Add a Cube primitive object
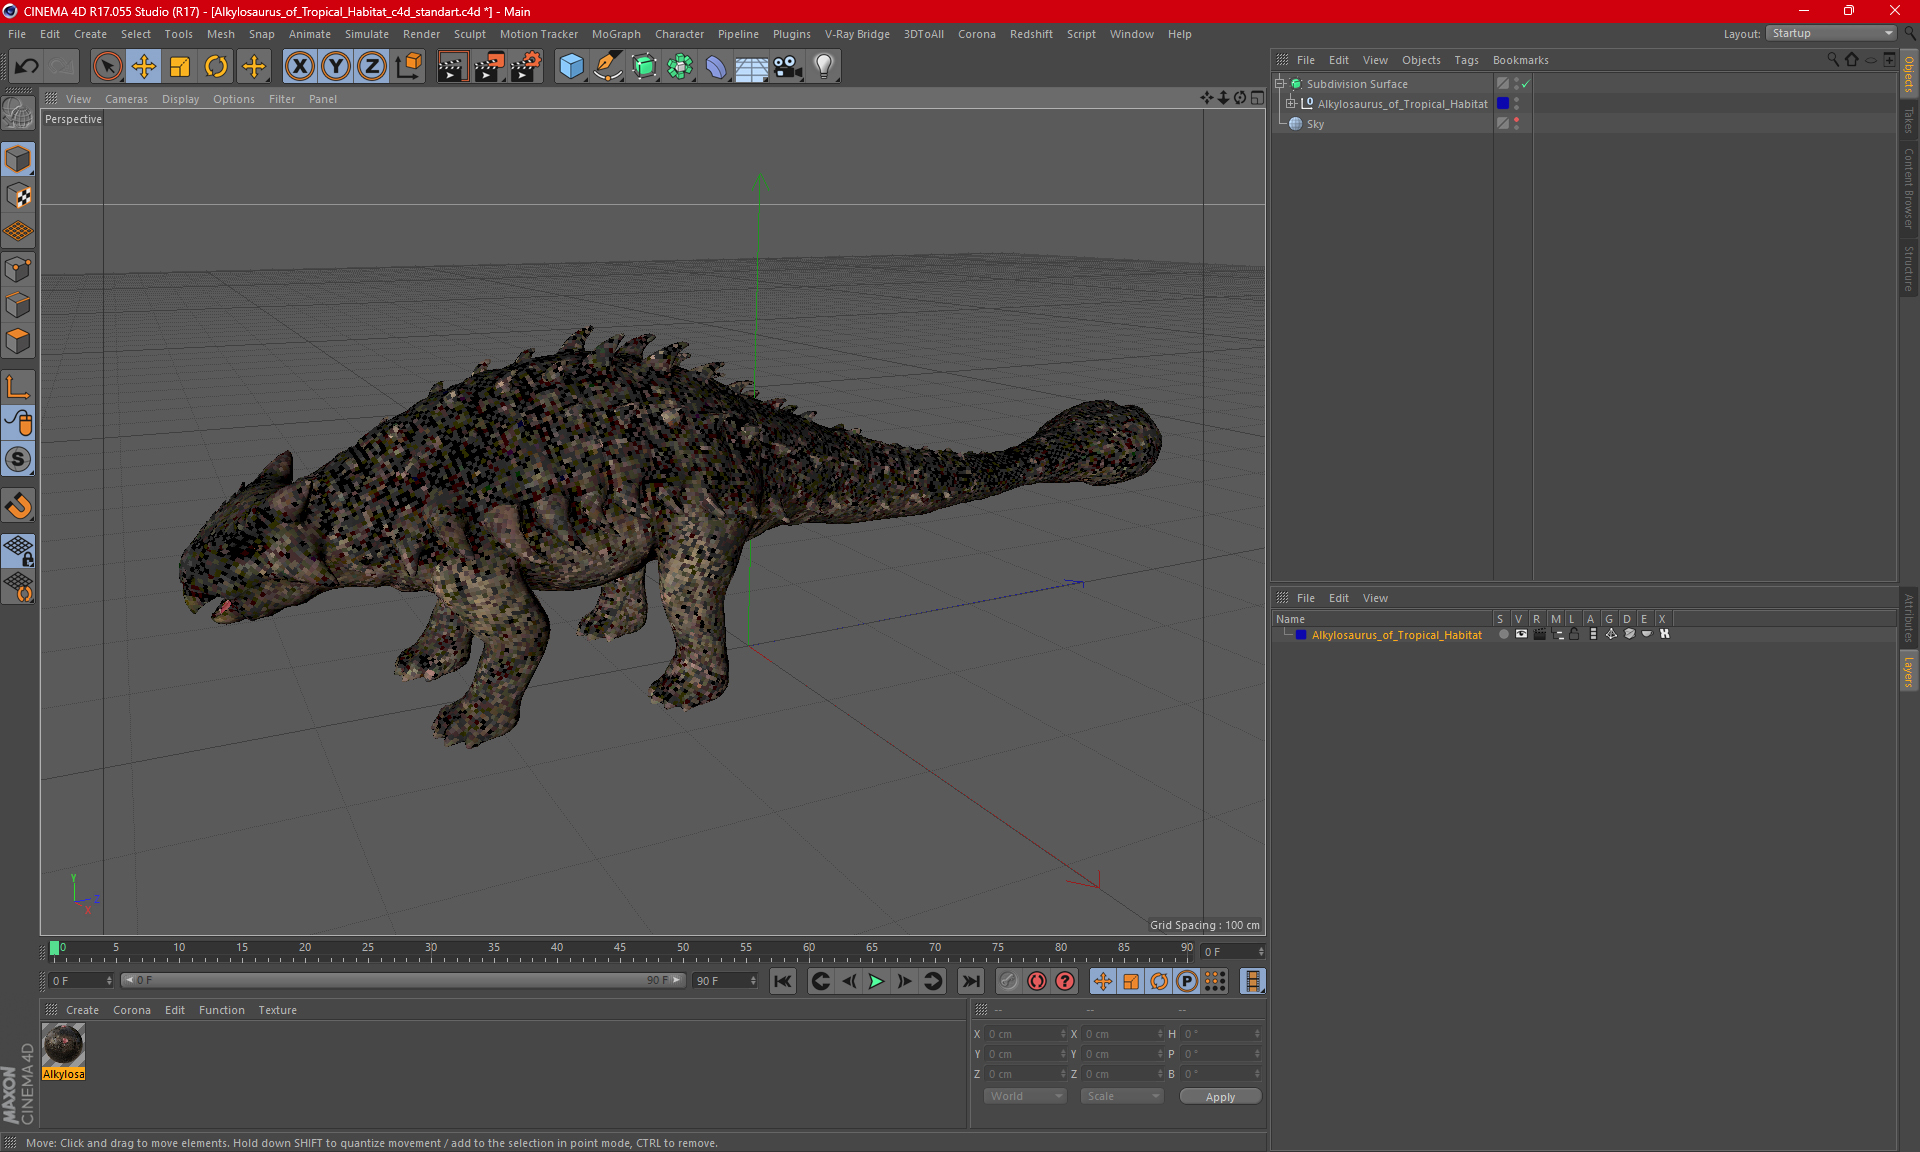 pos(571,66)
